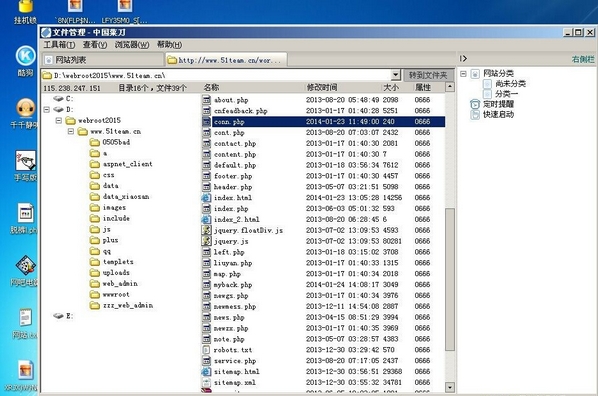The image size is (598, 396).
Task: Open the templets folder icon
Action: pyautogui.click(x=95, y=262)
